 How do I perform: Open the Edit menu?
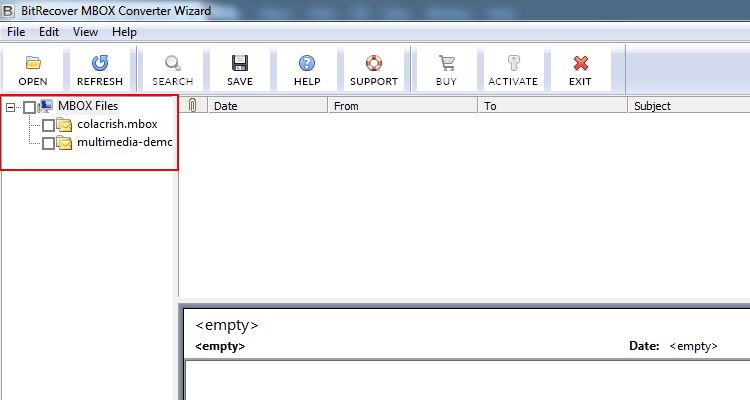tap(49, 32)
